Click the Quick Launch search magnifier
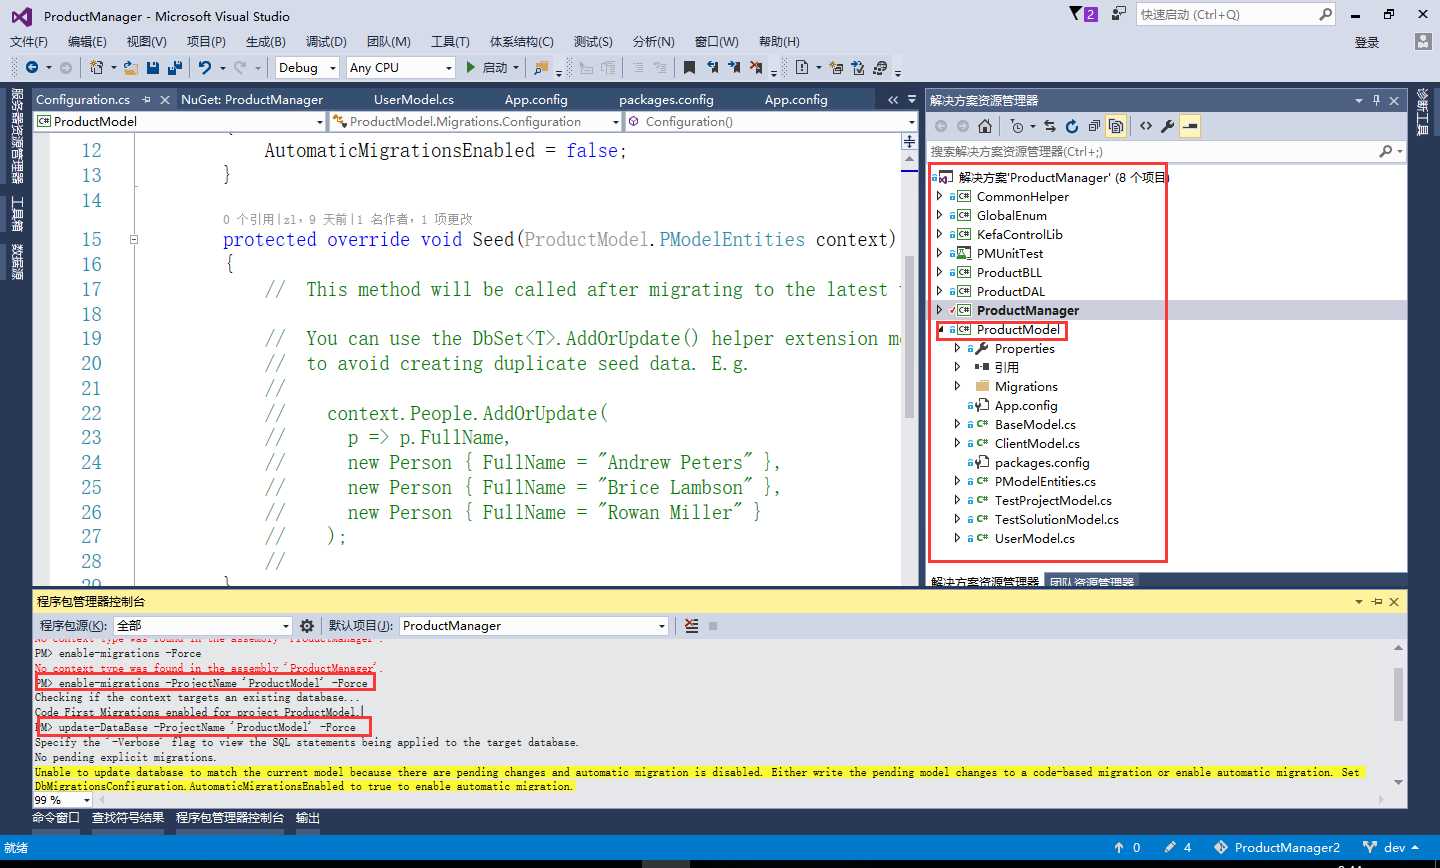 point(1325,14)
